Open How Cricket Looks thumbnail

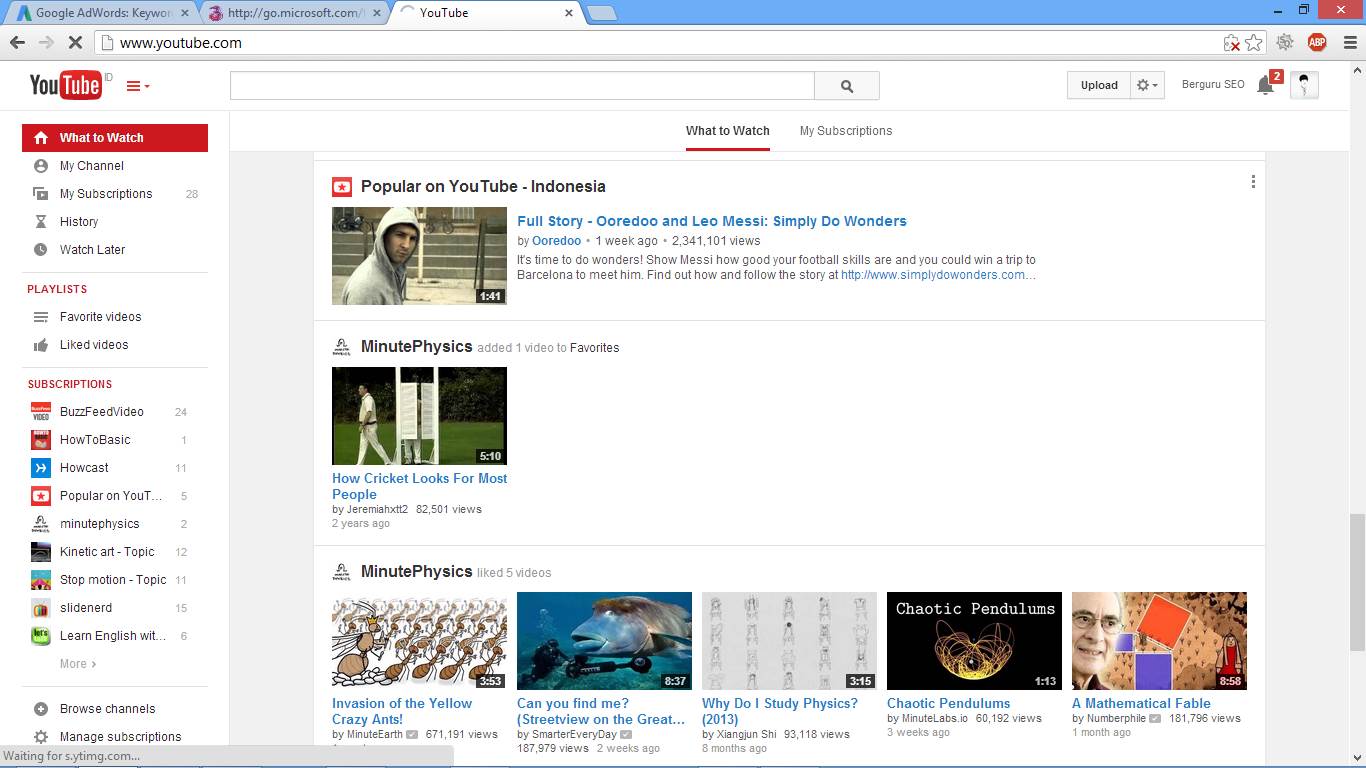[x=419, y=416]
